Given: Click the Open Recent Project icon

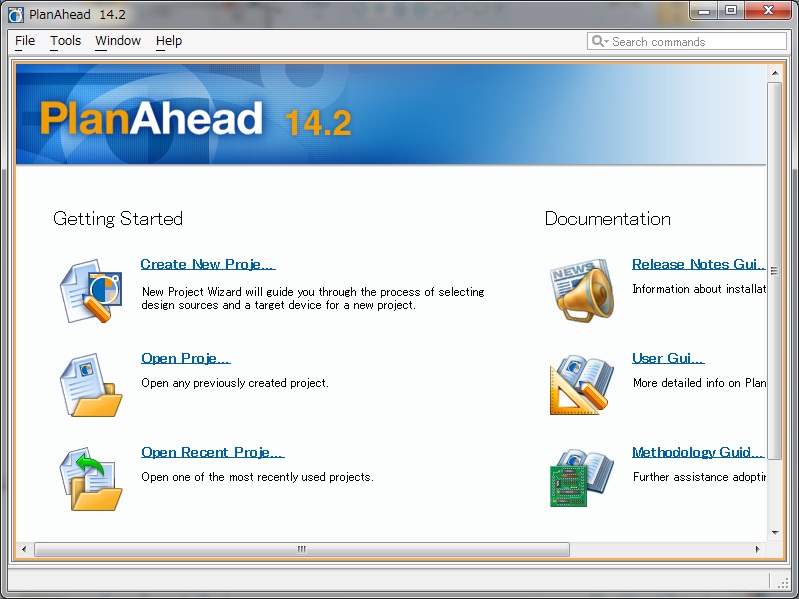Looking at the screenshot, I should click(x=91, y=479).
